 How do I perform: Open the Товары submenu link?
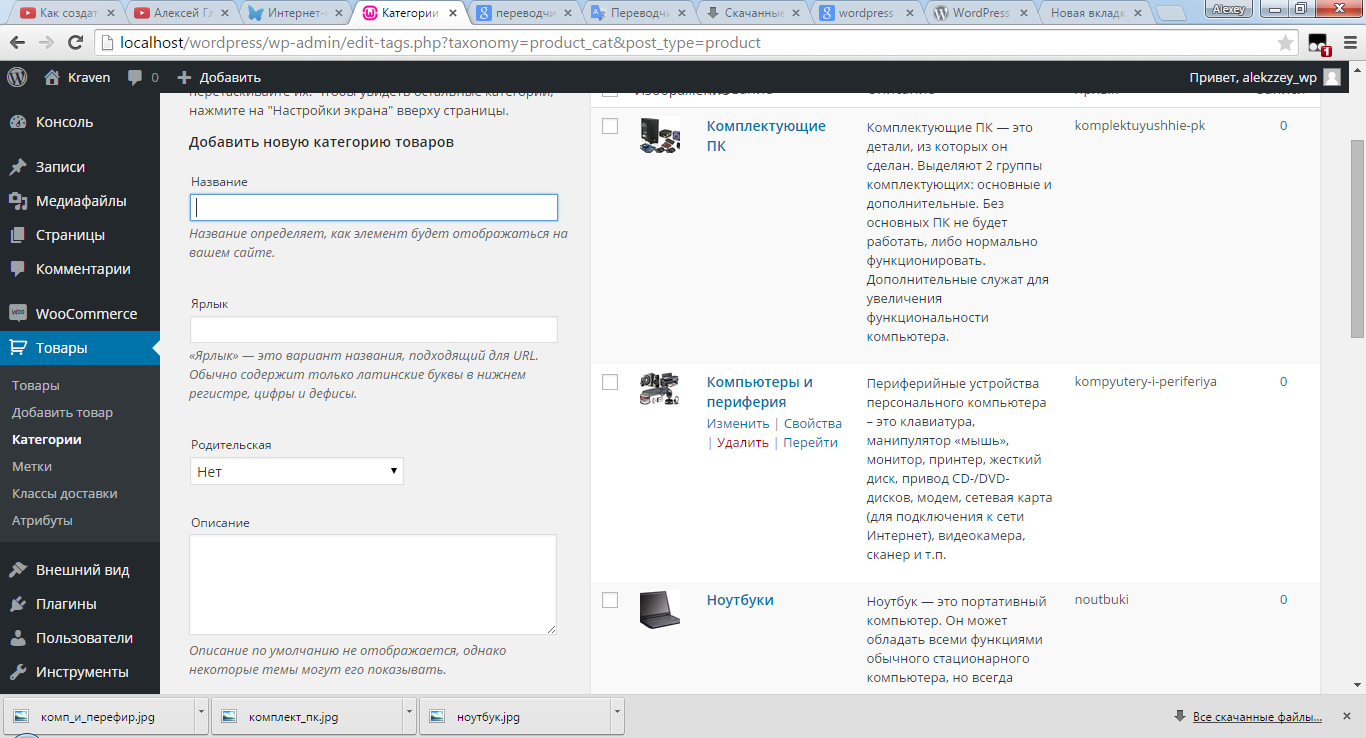click(x=36, y=386)
